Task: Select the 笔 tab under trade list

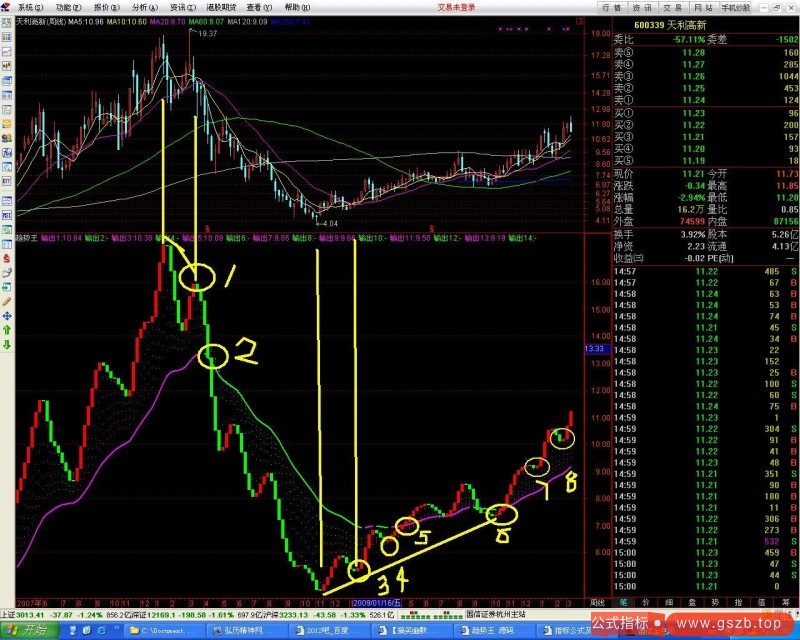Action: pos(621,602)
